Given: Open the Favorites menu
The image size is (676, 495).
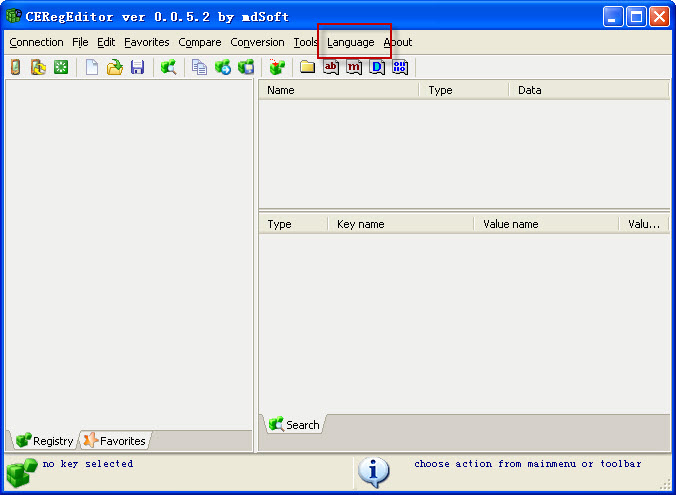Looking at the screenshot, I should click(x=147, y=42).
